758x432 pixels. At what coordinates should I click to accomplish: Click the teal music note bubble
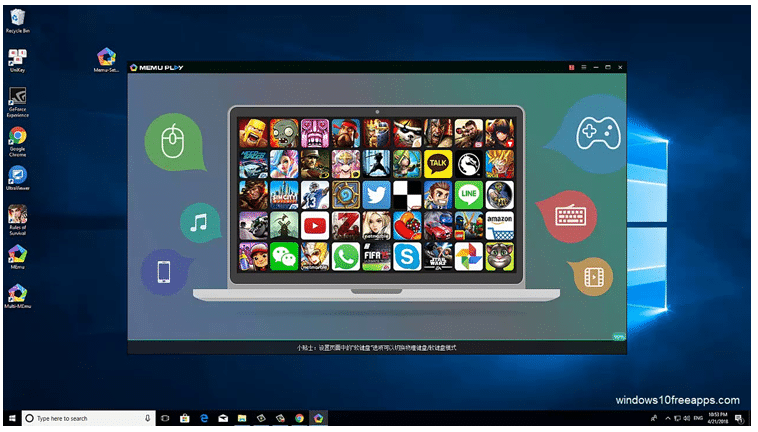(200, 223)
